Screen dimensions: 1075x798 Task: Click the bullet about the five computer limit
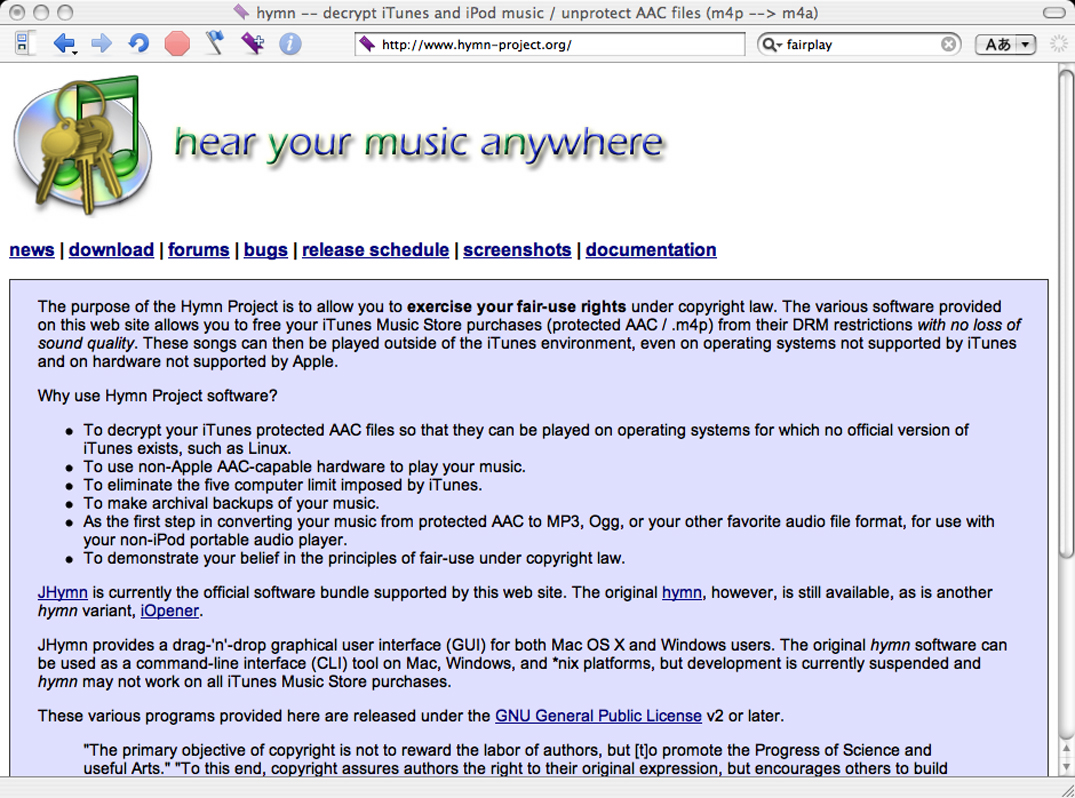(x=282, y=485)
